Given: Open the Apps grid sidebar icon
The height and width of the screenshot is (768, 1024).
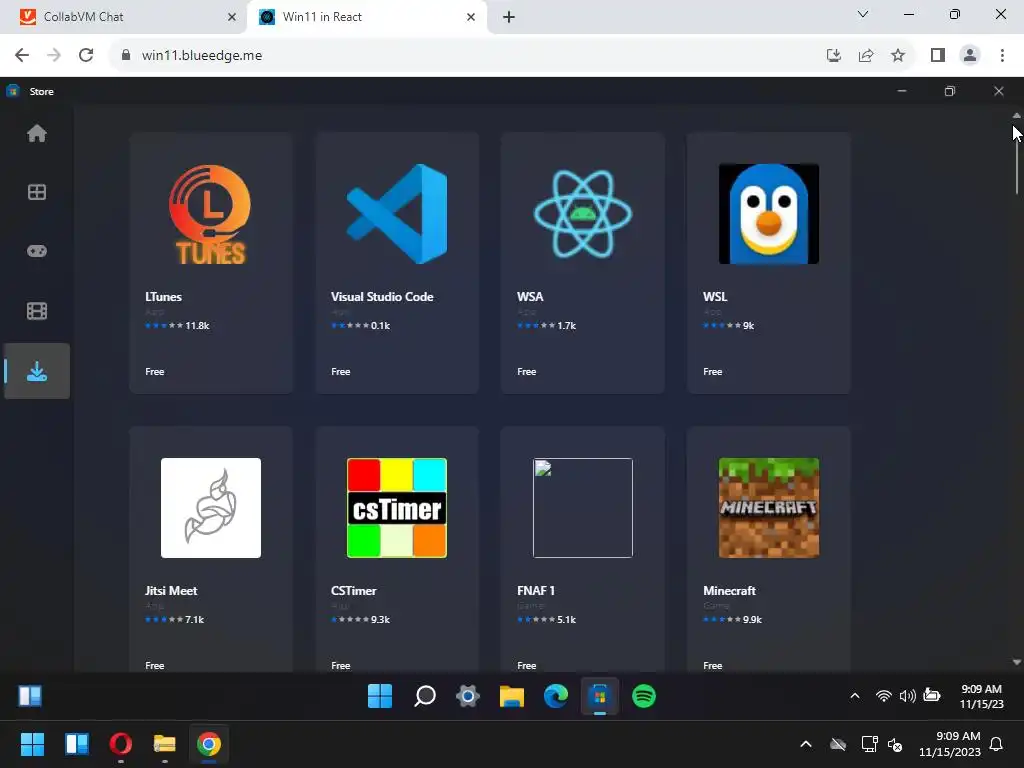Looking at the screenshot, I should click(37, 192).
